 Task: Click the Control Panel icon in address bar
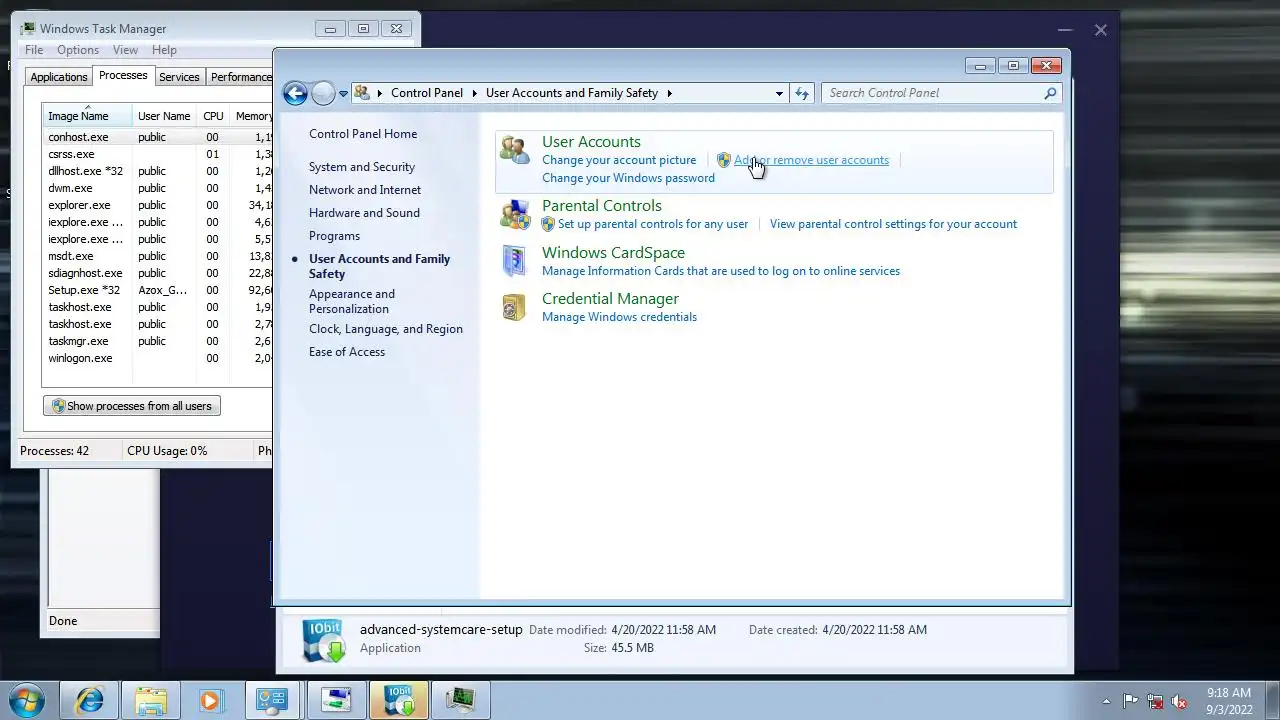[x=362, y=93]
